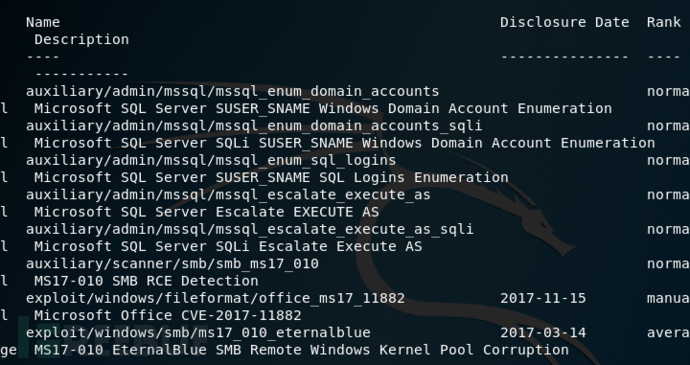Screen dimensions: 690x365
Task: Click the office_ms17_11882 exploit path
Action: click(x=215, y=298)
